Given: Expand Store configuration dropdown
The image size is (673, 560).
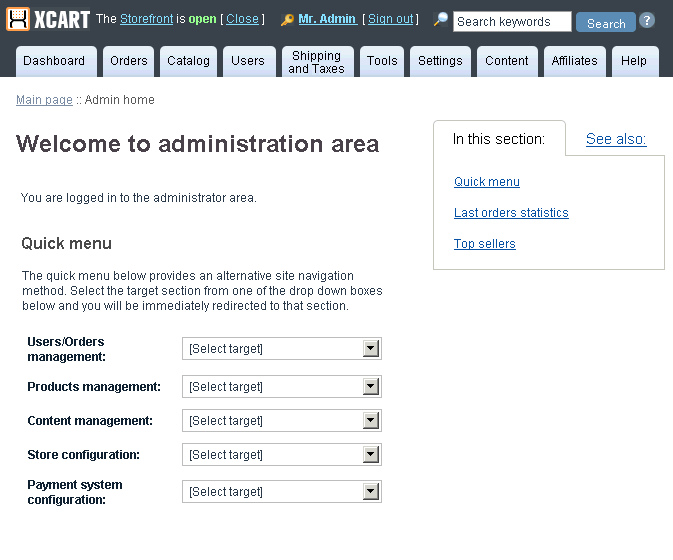Looking at the screenshot, I should click(282, 454).
